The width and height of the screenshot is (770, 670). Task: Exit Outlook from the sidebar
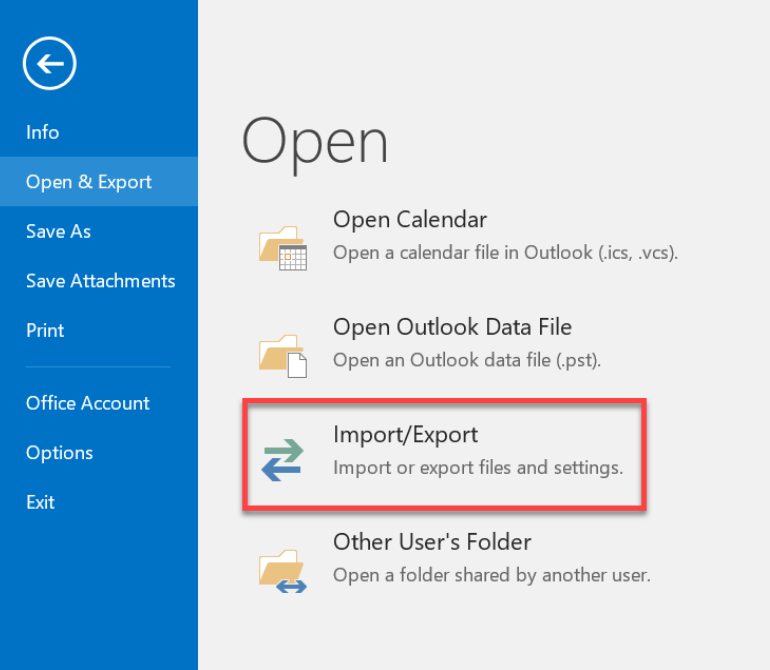tap(99, 502)
